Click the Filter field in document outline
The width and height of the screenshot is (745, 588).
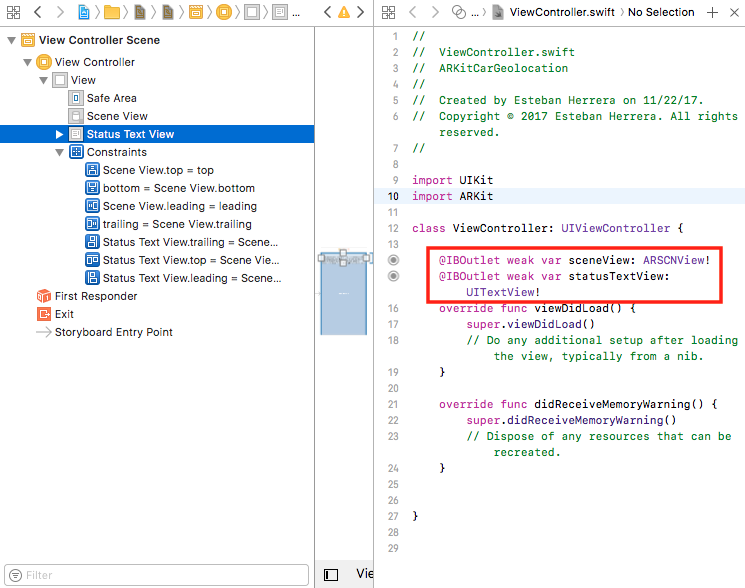click(x=160, y=575)
